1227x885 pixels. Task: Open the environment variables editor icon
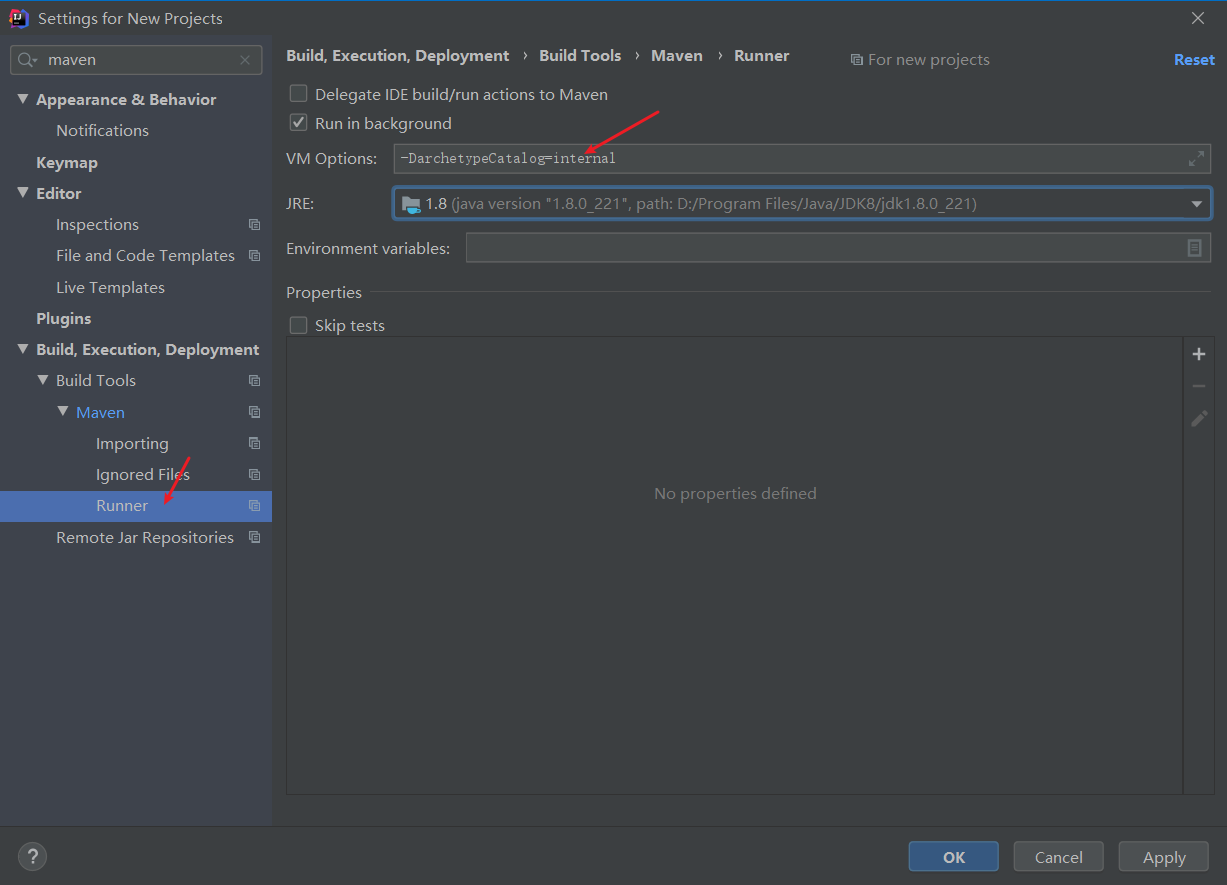[1194, 248]
